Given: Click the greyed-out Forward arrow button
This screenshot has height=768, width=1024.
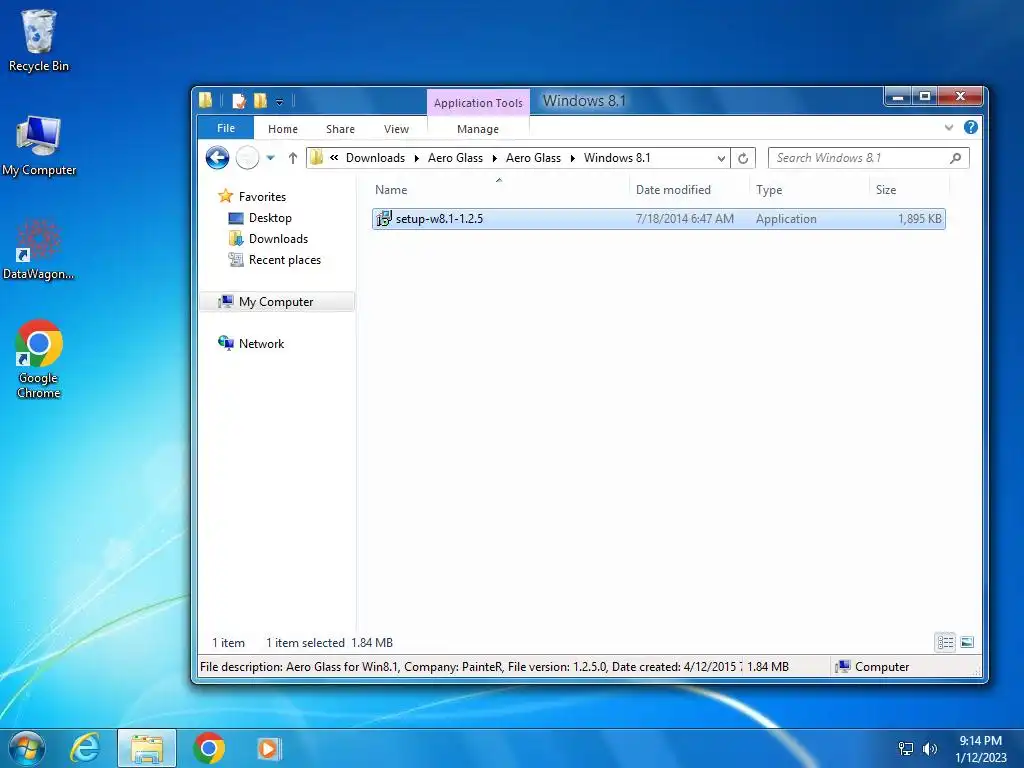Looking at the screenshot, I should 248,157.
